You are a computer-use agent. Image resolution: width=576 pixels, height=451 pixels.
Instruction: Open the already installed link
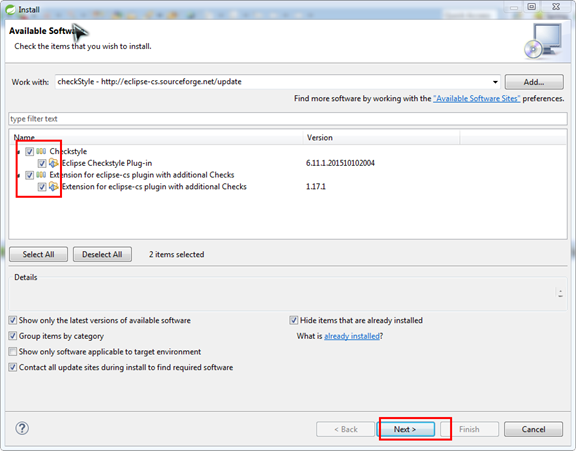352,336
